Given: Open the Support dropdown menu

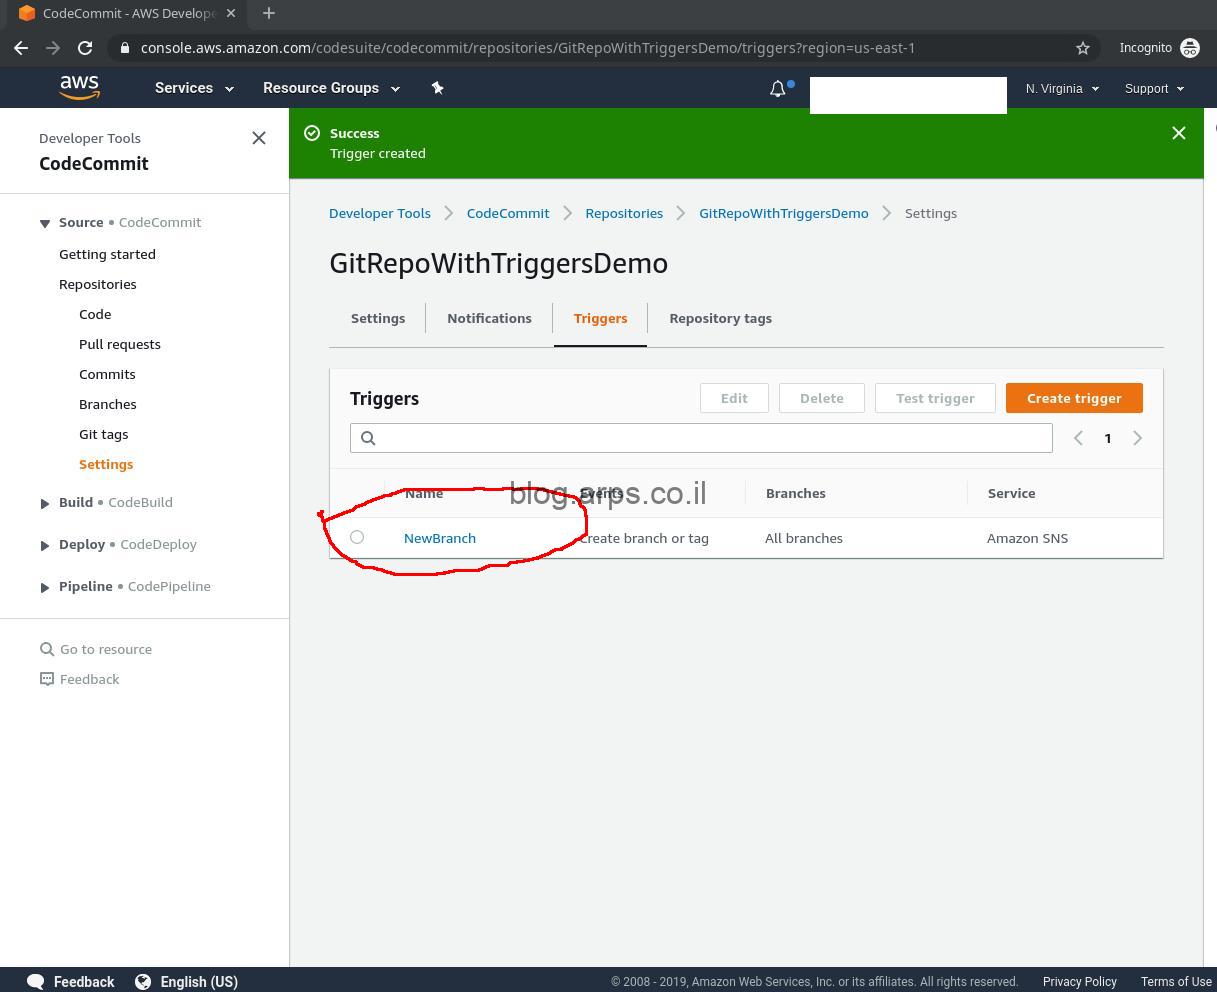Looking at the screenshot, I should (x=1154, y=89).
